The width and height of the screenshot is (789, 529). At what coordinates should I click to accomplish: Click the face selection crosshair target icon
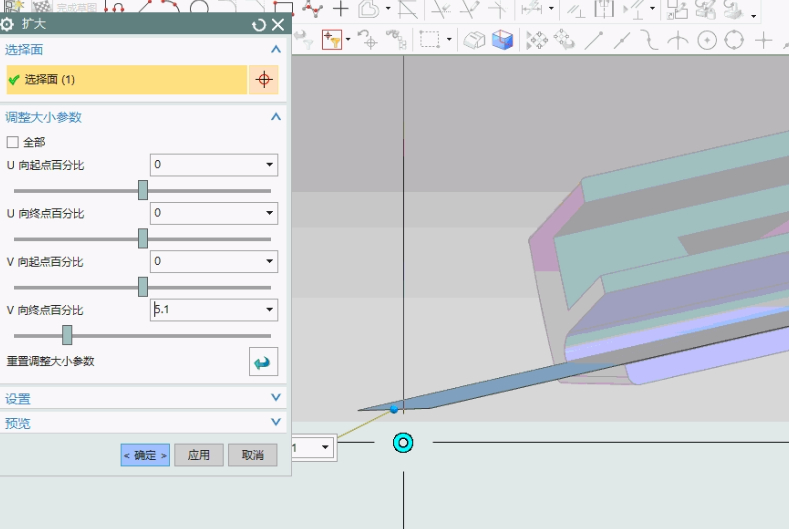click(264, 80)
